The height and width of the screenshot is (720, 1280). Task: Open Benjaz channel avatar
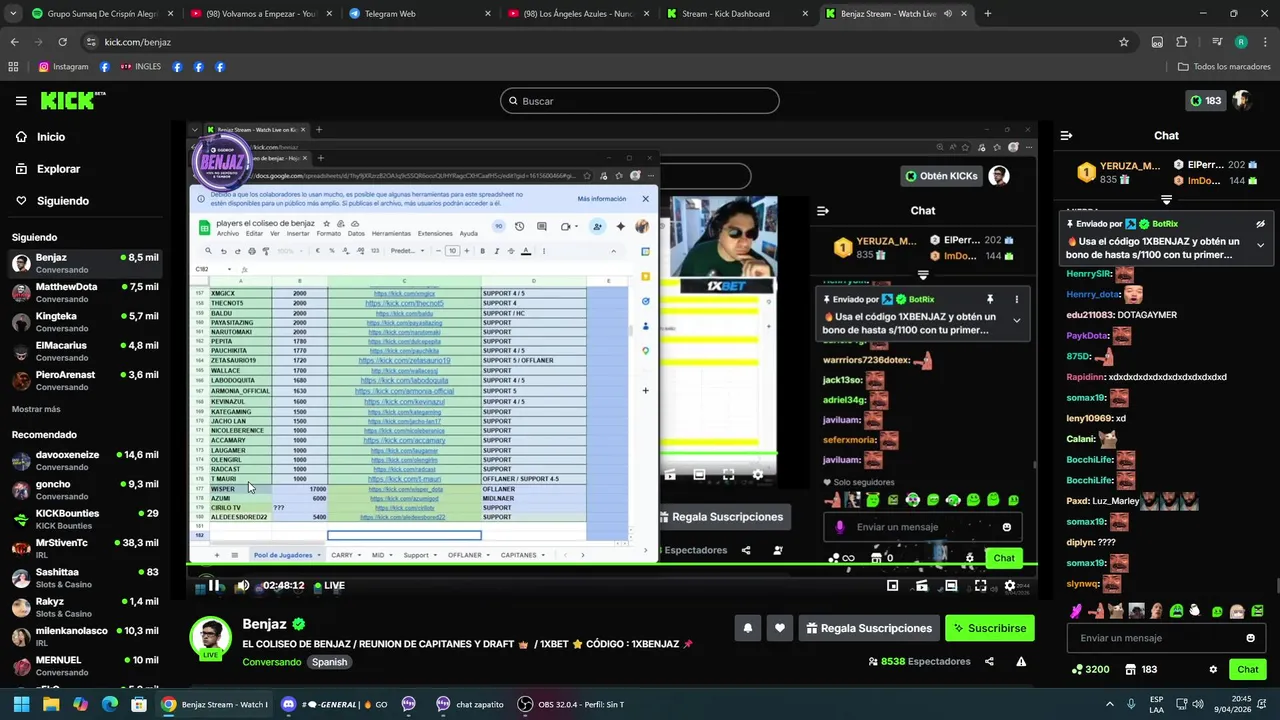[x=211, y=638]
